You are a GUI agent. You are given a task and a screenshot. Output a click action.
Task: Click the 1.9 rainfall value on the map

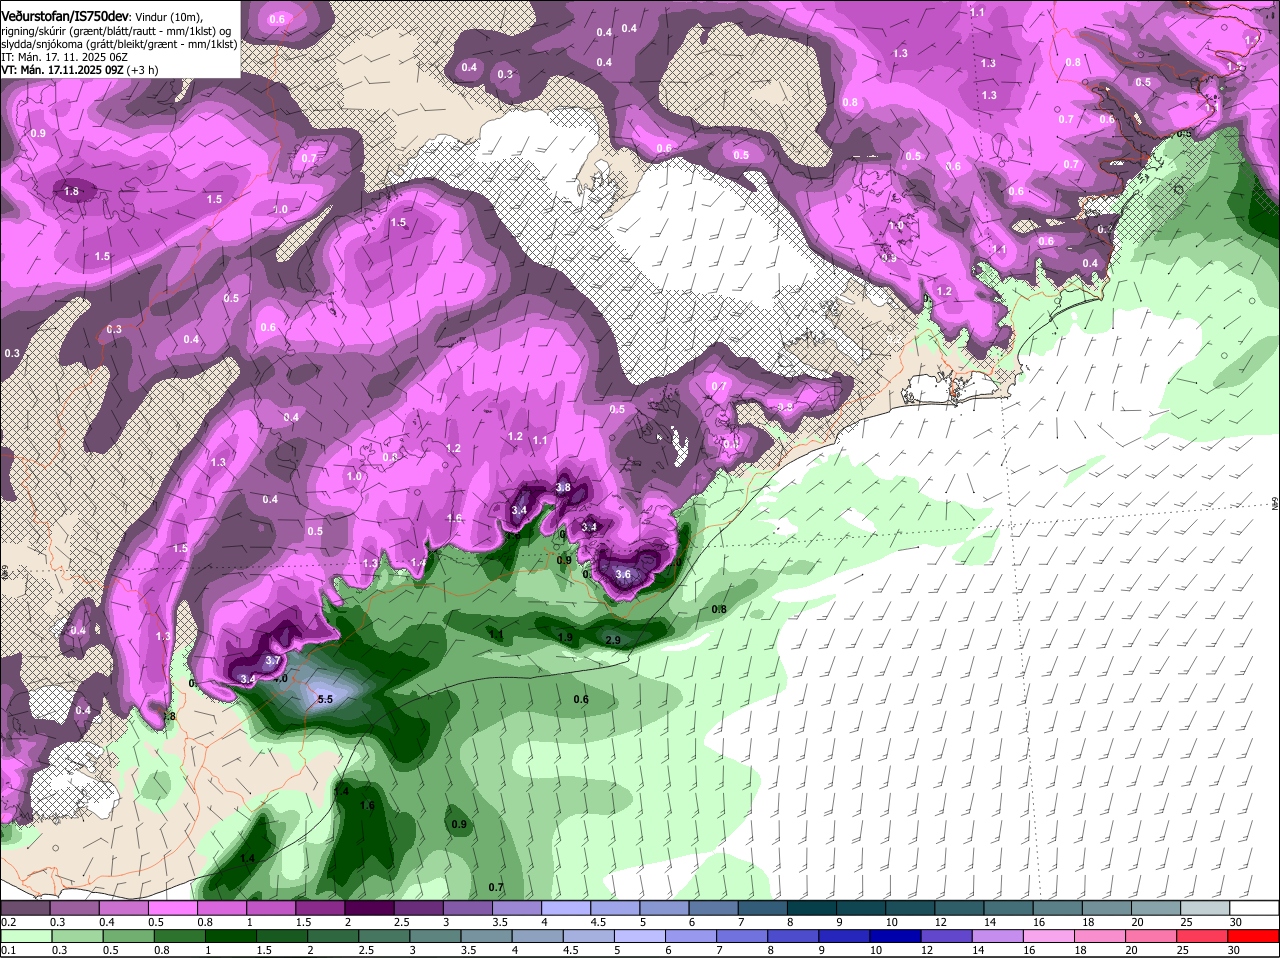click(565, 637)
